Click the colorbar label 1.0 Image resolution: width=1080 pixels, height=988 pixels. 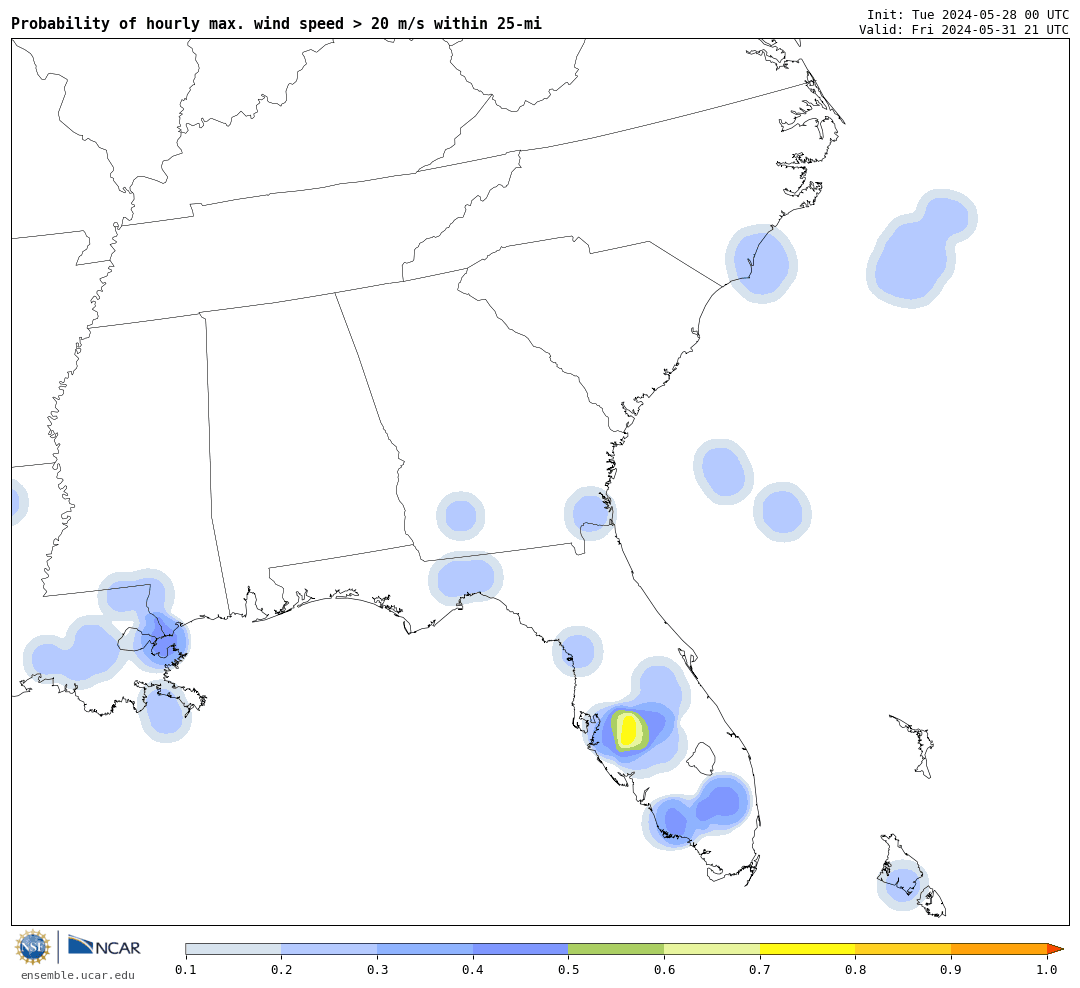click(x=1047, y=969)
